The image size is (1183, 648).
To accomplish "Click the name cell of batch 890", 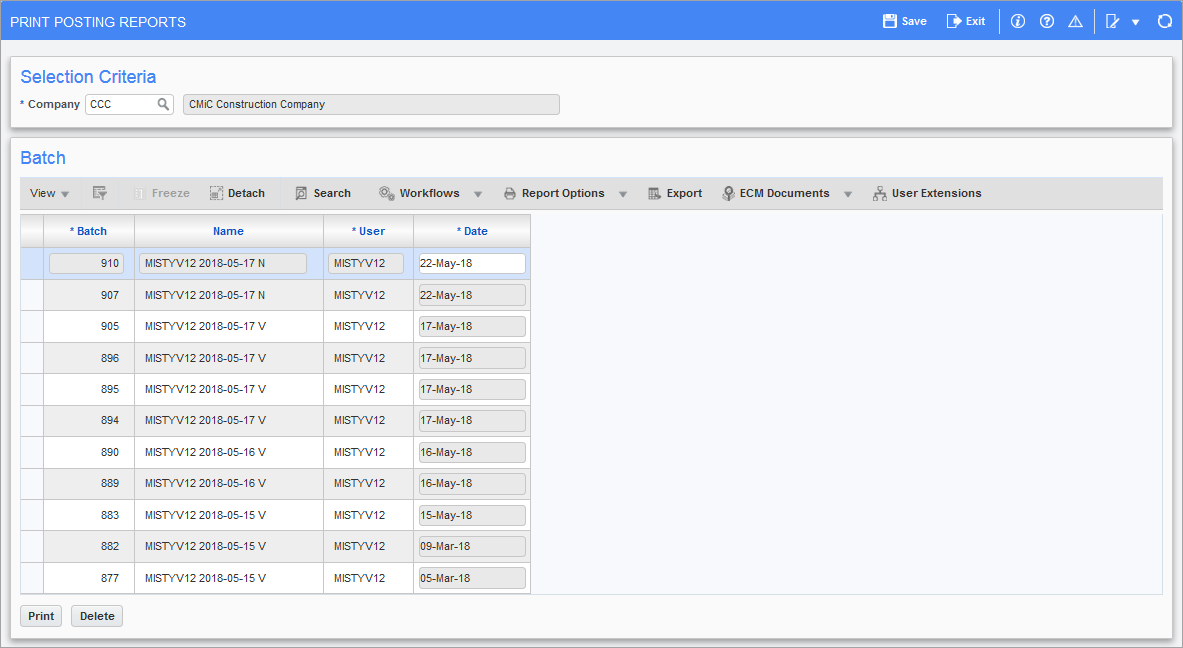I will pos(229,452).
